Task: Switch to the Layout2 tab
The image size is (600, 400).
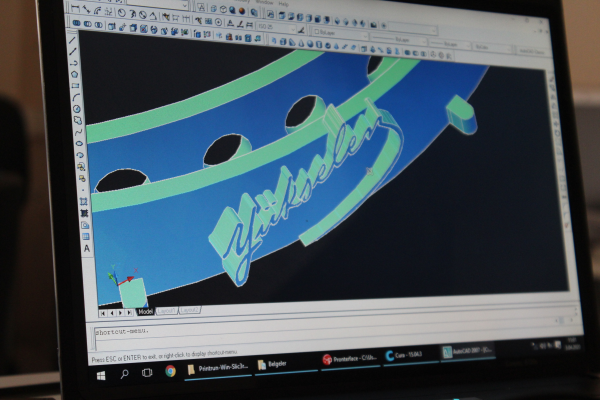Action: click(190, 309)
